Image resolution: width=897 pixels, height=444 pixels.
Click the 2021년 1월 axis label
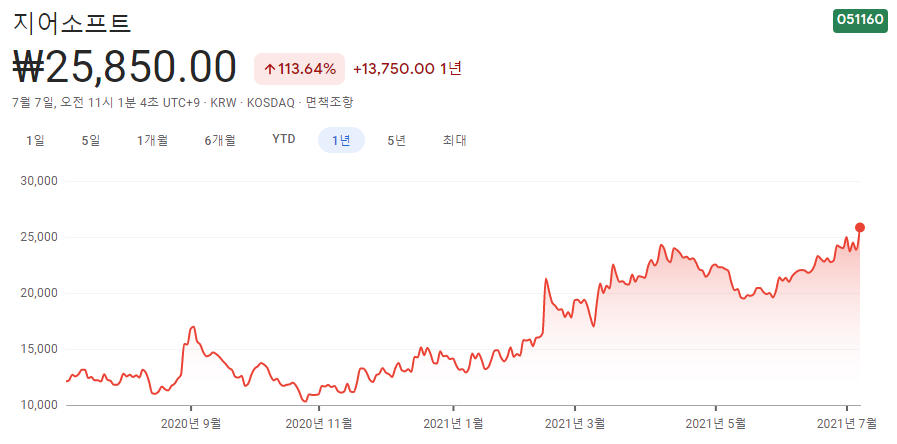point(453,424)
